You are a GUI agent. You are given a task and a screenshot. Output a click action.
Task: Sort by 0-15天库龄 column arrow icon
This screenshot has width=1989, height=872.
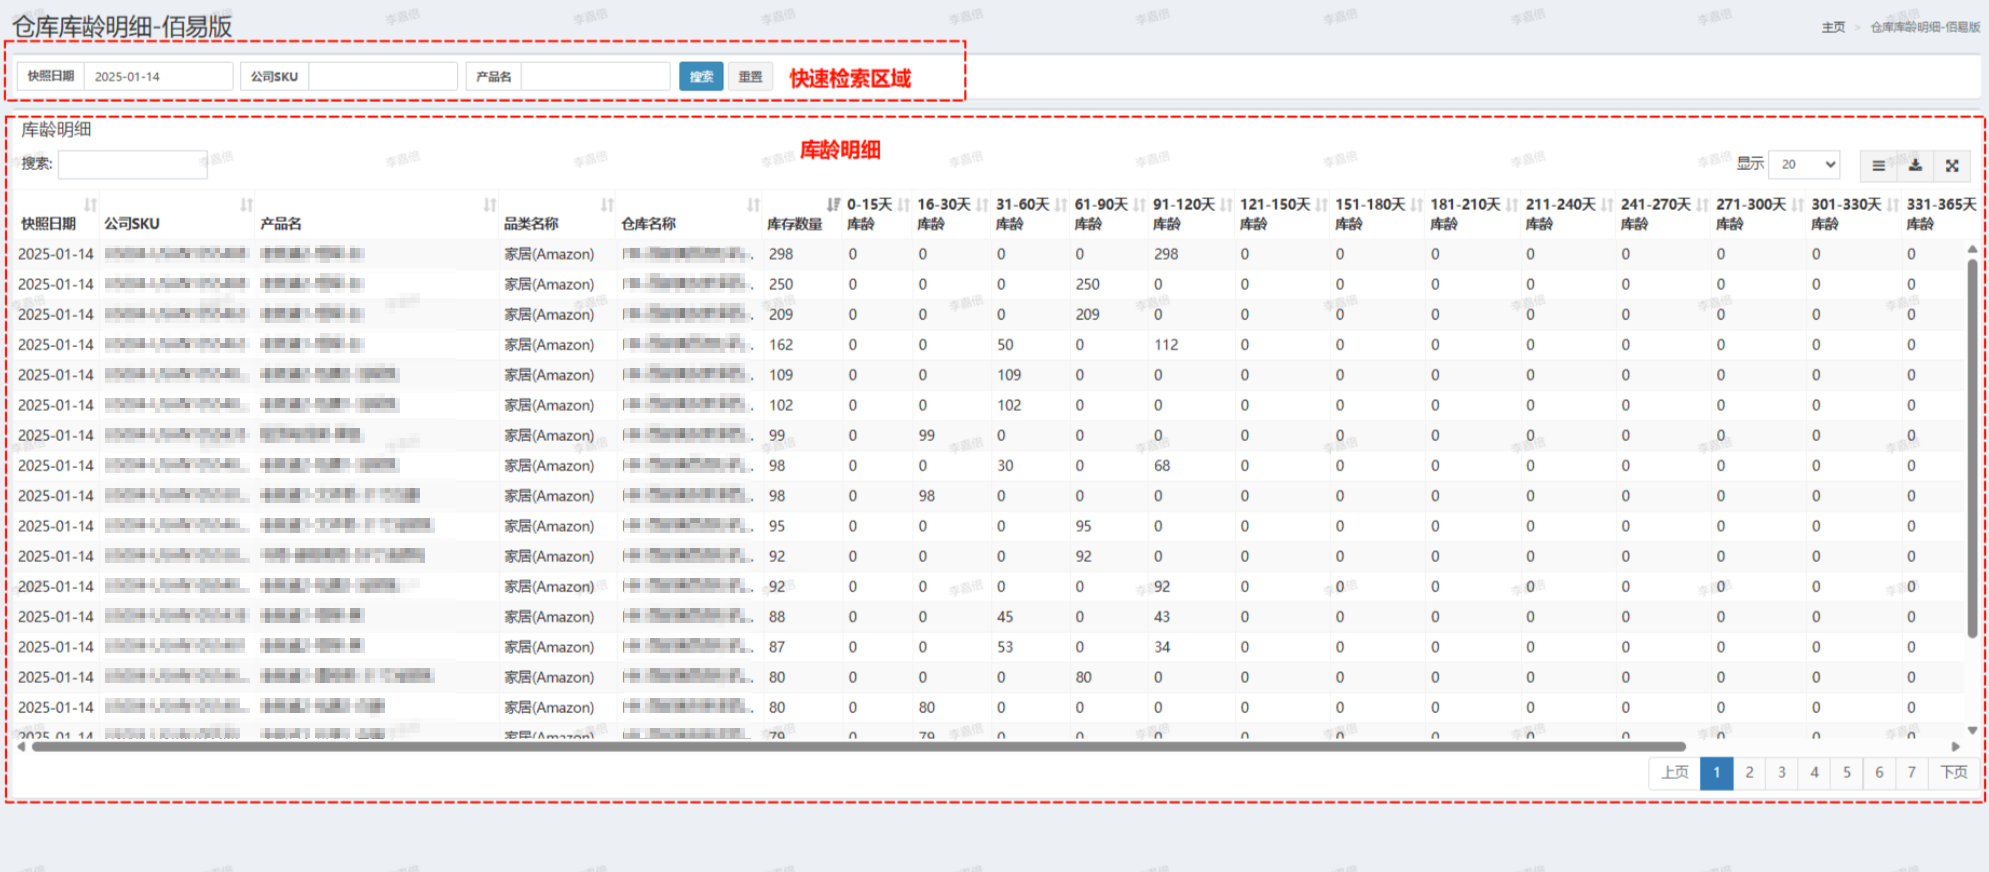point(904,204)
